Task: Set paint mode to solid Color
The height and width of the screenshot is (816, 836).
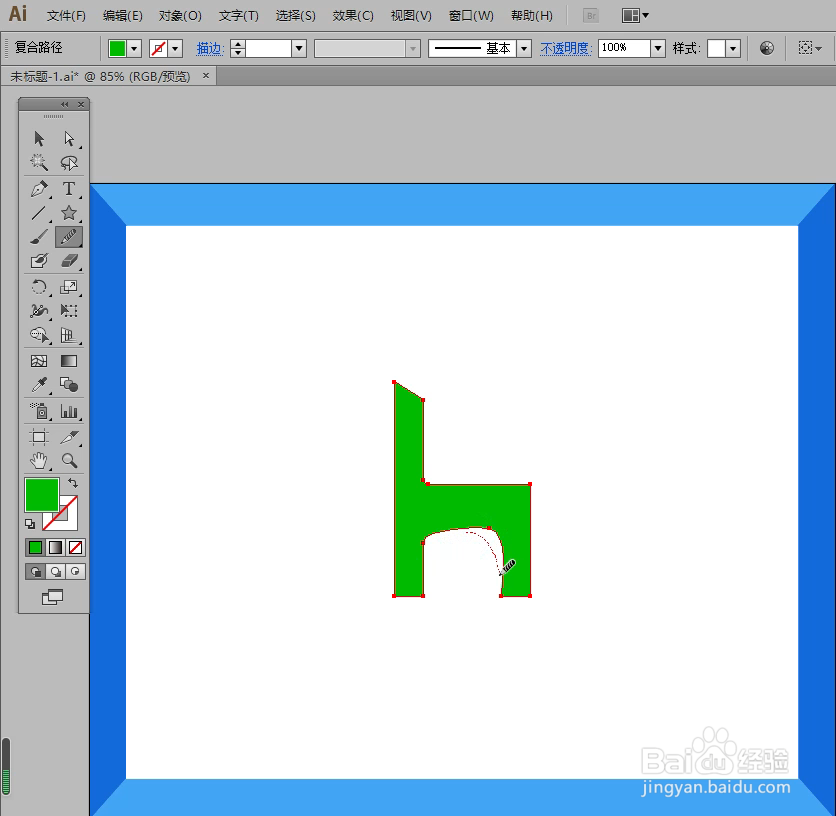Action: (35, 547)
